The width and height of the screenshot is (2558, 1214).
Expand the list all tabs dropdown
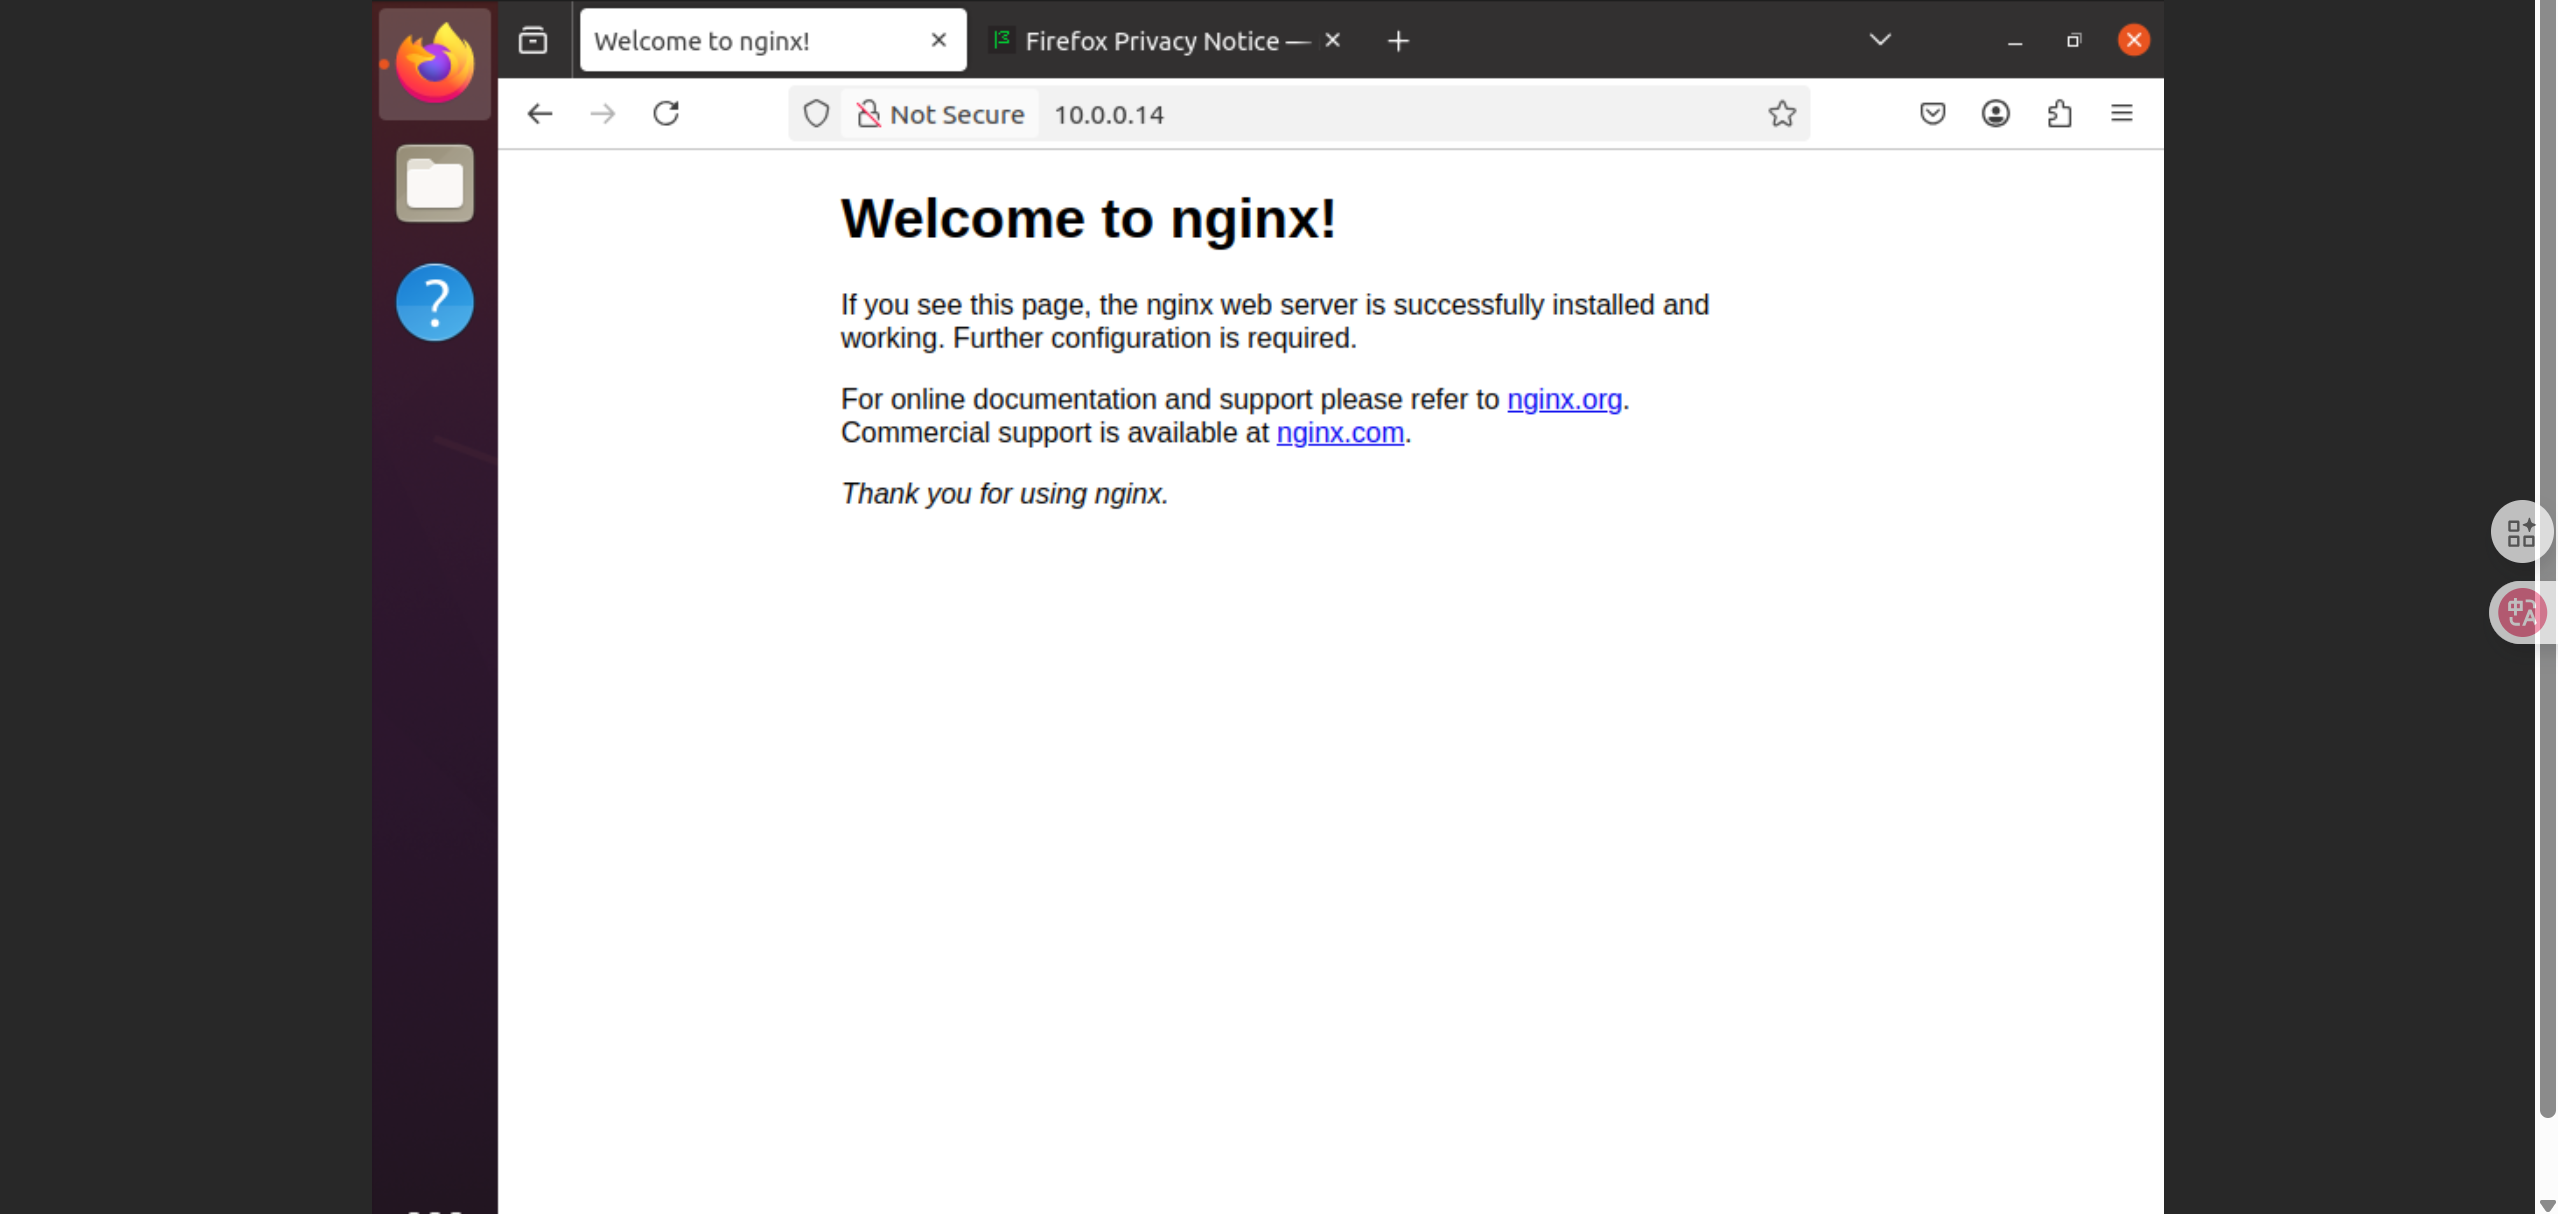[1880, 40]
